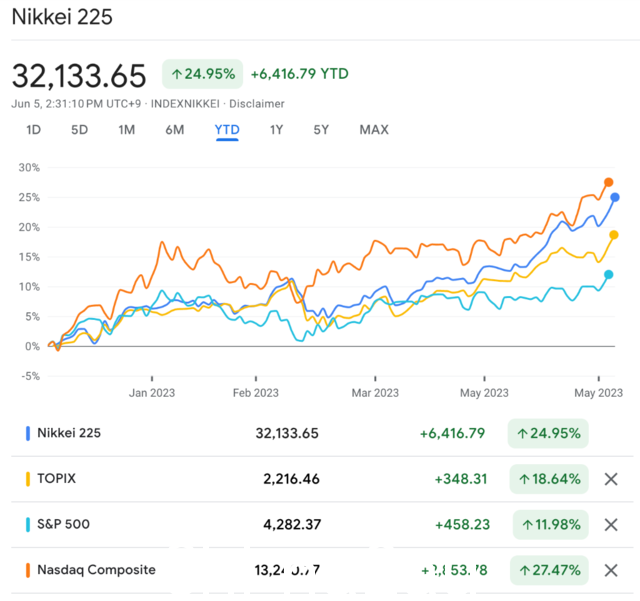
Task: Click the S&P 500 change +458.23
Action: tap(462, 525)
